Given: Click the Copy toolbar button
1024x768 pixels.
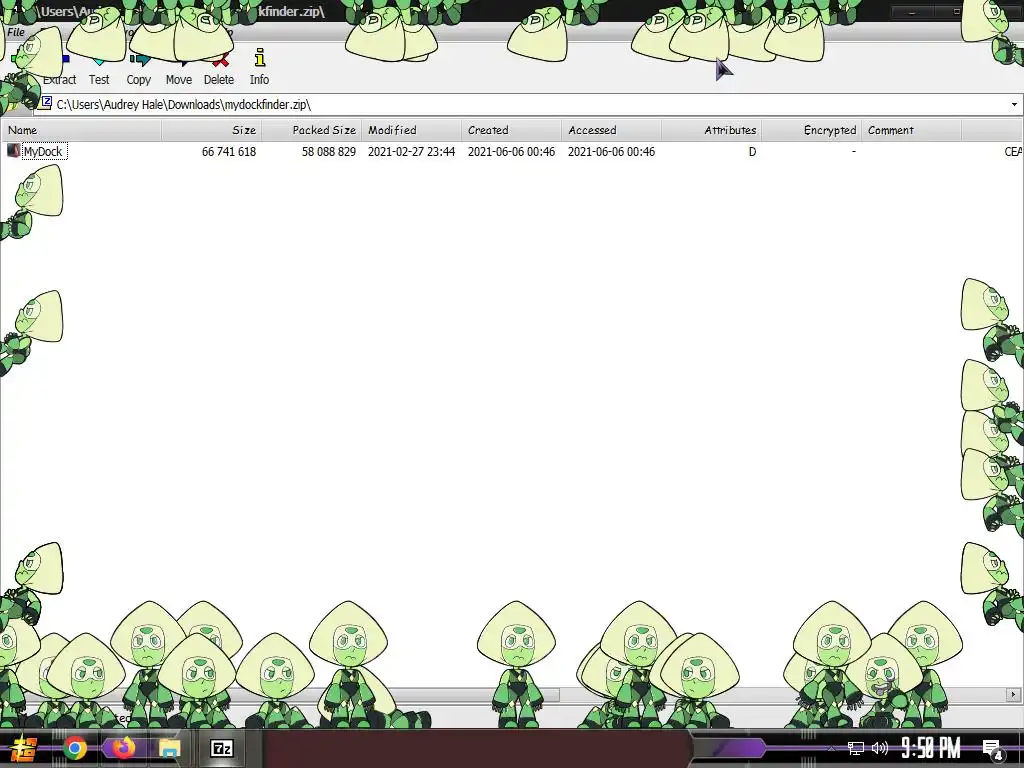Looking at the screenshot, I should click(x=138, y=67).
